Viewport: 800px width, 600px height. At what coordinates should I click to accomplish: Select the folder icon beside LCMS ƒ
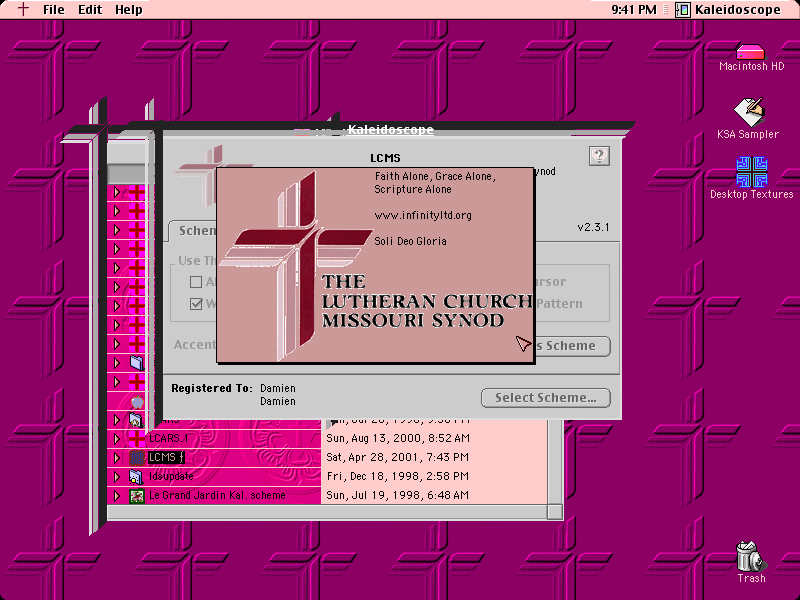pos(137,457)
